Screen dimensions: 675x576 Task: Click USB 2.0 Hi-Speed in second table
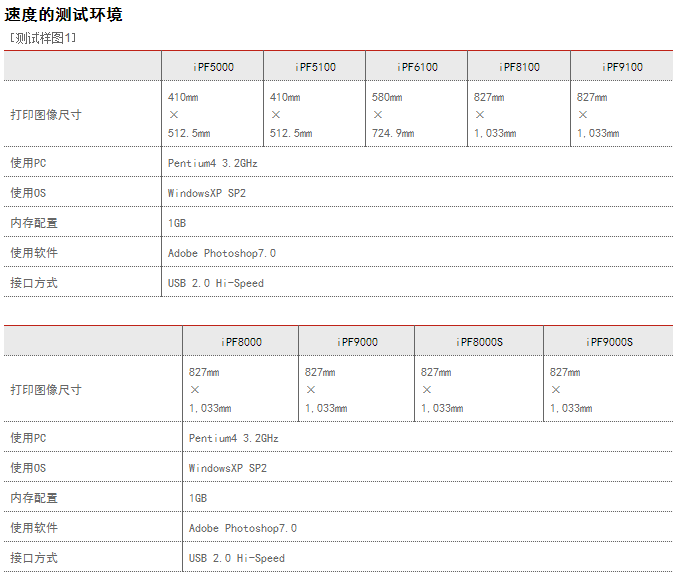tap(237, 558)
